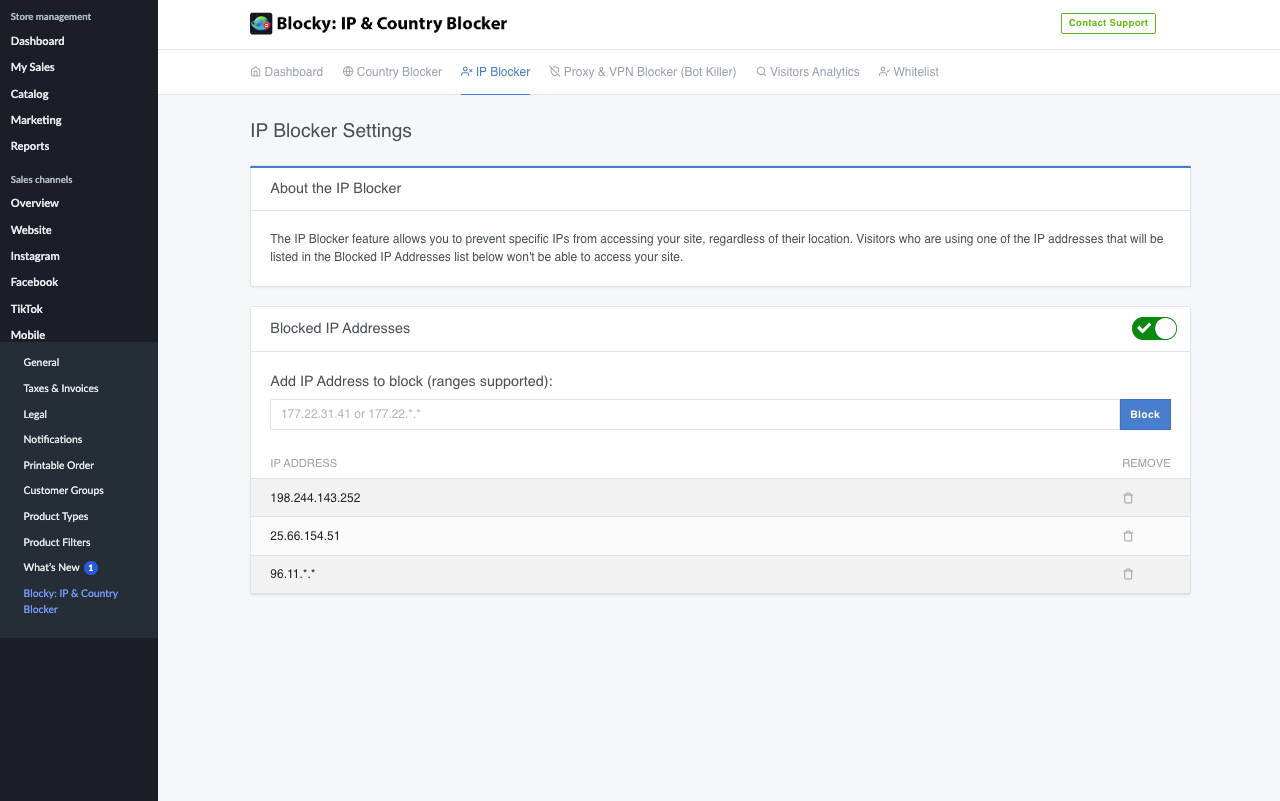This screenshot has width=1280, height=801.
Task: Click the REMOVE column header
Action: click(x=1146, y=463)
